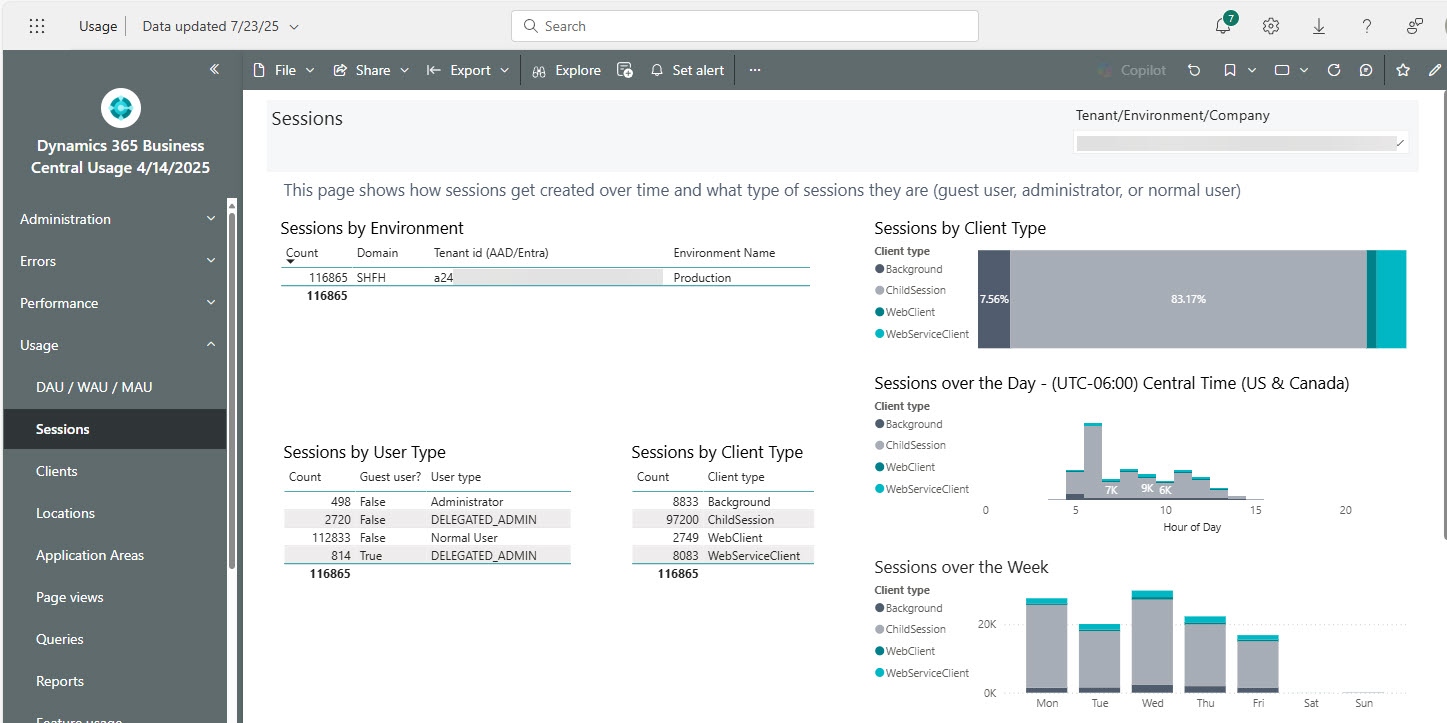
Task: Click the telemetry icon next to Explore
Action: click(625, 70)
